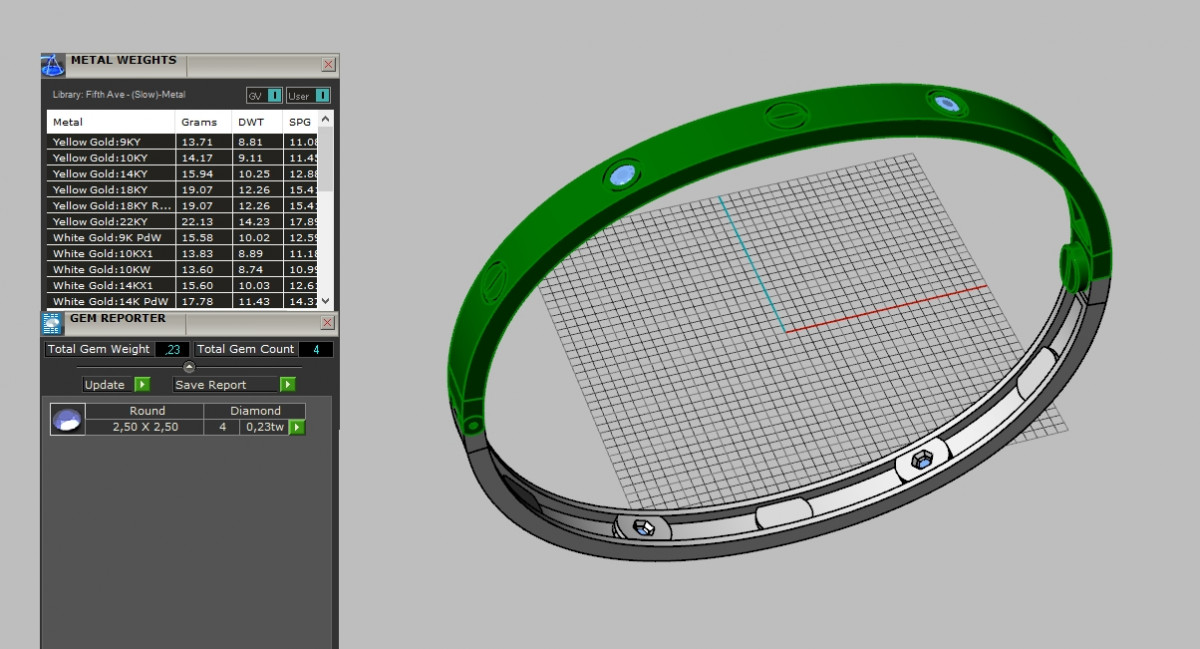Select the White Gold:14K PdW row
Screen dimensions: 1200x649
coord(110,301)
